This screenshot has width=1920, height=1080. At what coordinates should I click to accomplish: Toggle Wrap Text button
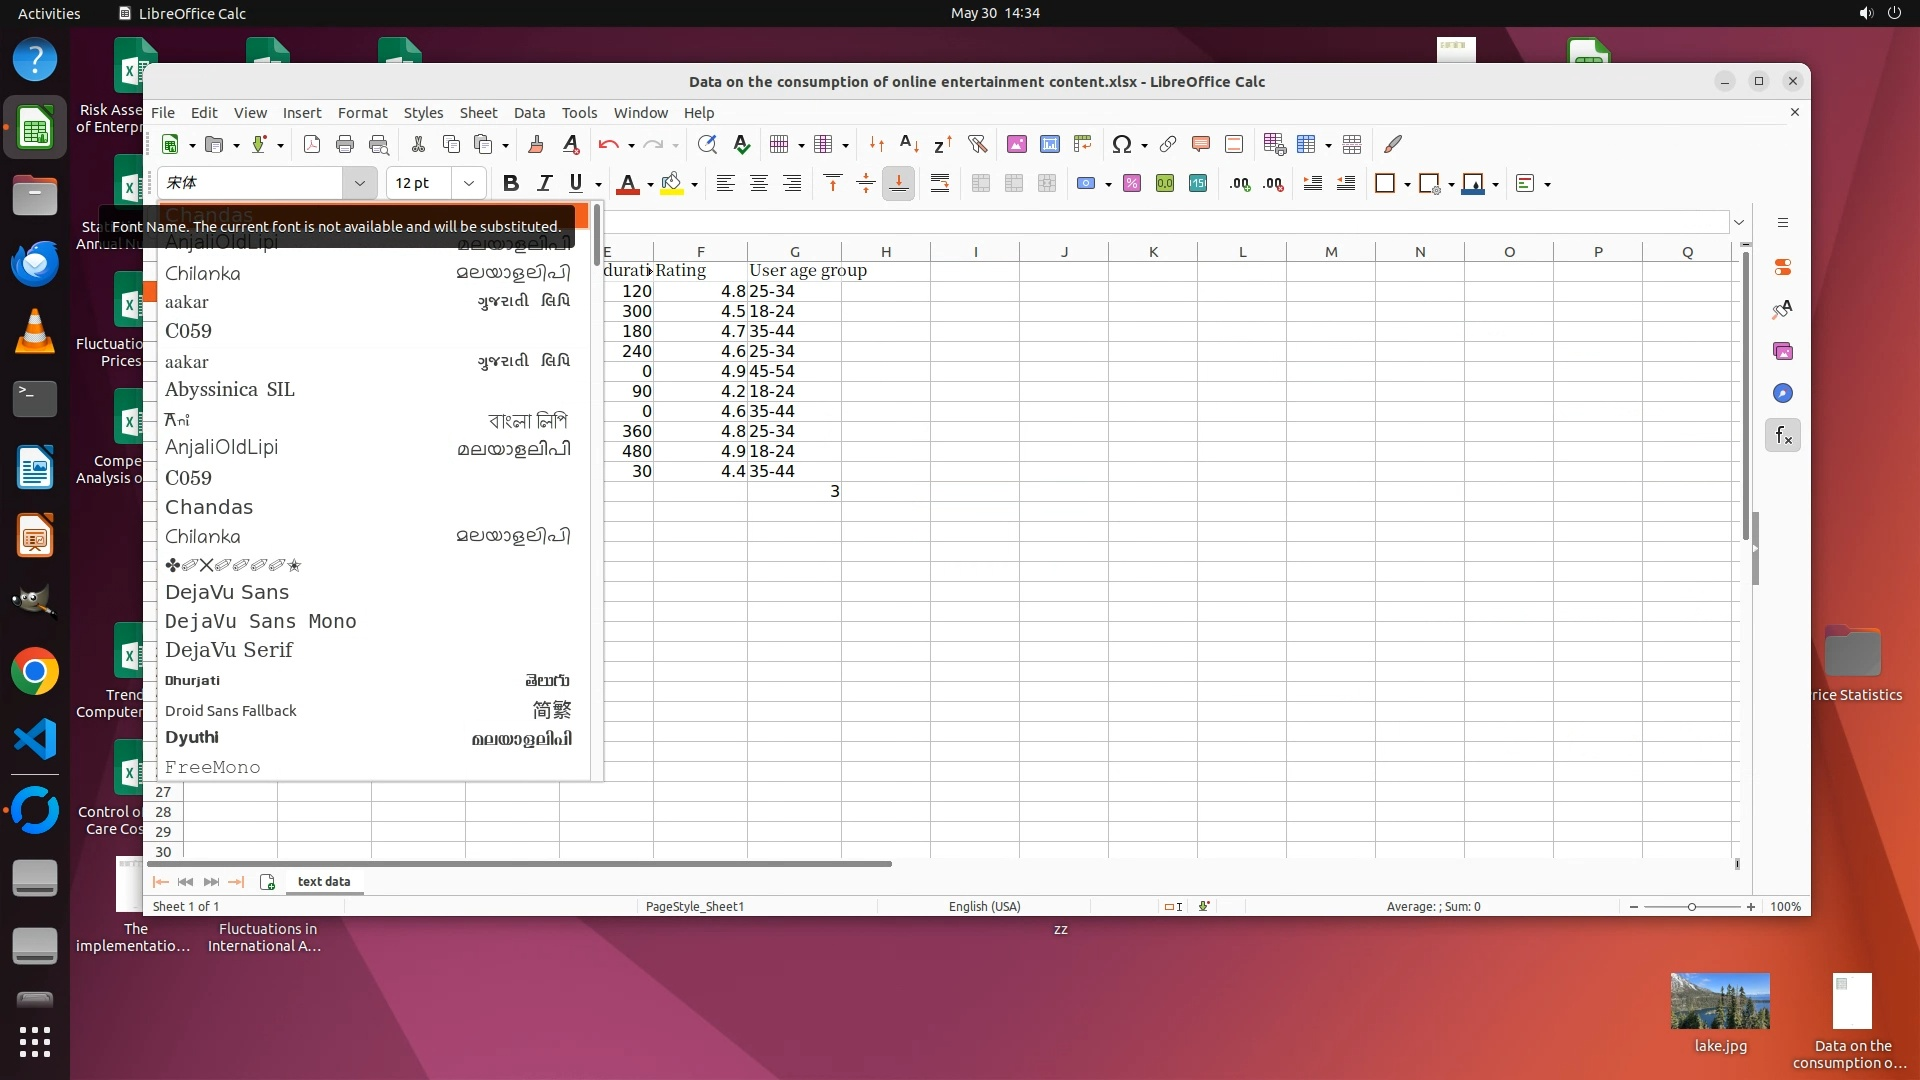point(939,183)
